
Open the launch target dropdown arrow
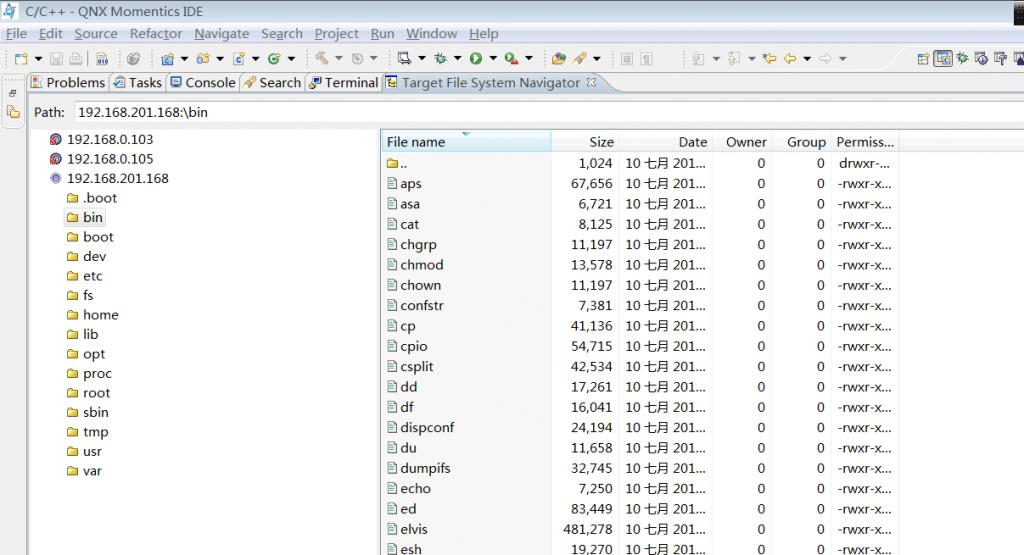[422, 59]
